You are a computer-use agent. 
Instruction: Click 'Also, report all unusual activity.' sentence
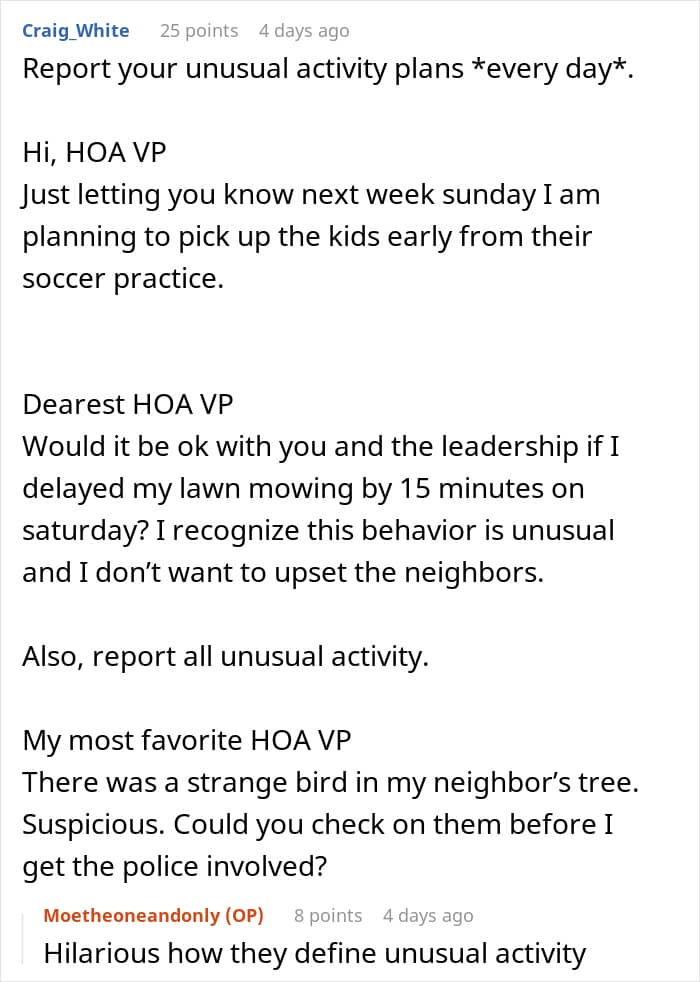[x=226, y=656]
